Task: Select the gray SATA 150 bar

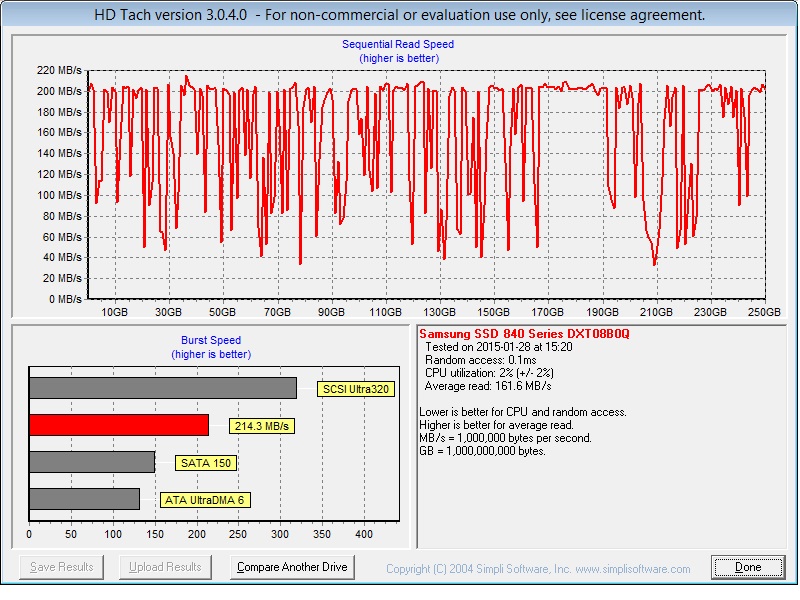Action: click(92, 462)
